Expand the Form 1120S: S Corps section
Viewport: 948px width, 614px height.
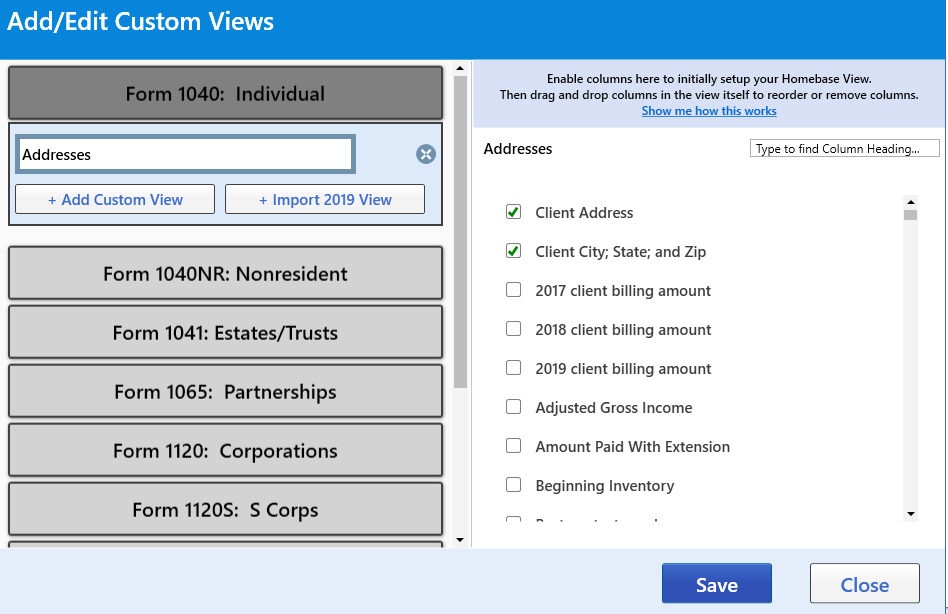[225, 509]
